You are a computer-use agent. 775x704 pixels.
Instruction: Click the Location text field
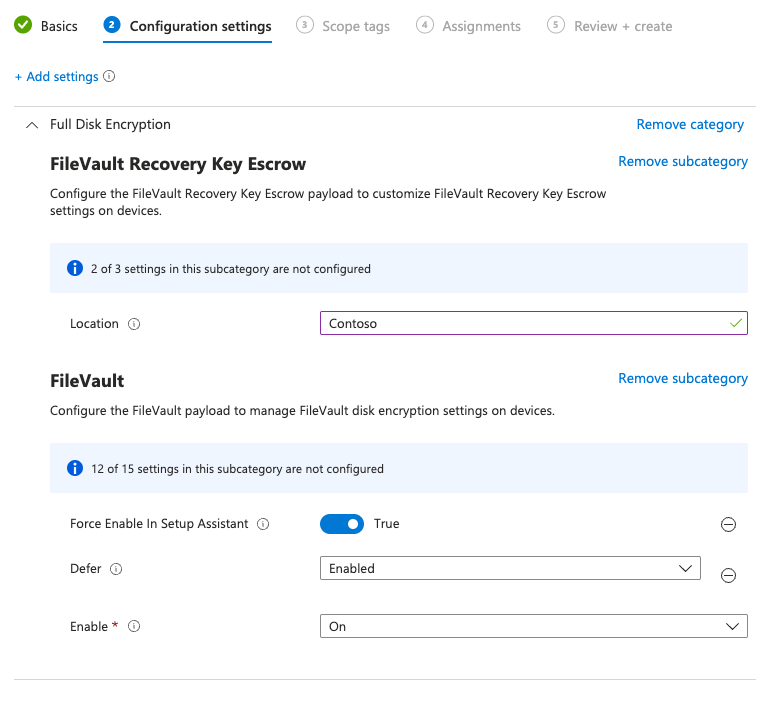tap(525, 324)
